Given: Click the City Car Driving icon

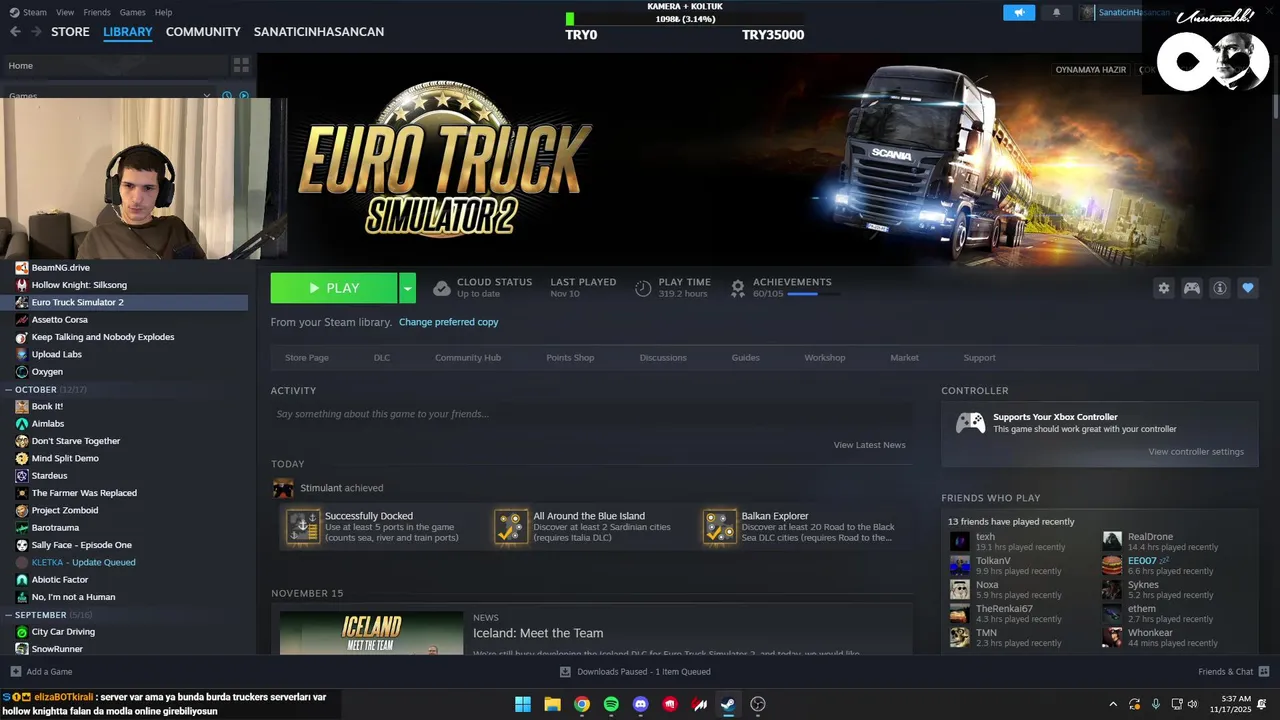Looking at the screenshot, I should point(22,632).
